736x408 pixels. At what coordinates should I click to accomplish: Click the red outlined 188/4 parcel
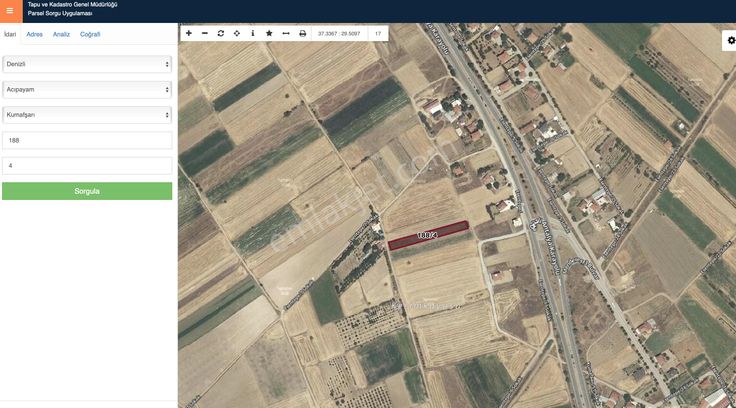pos(428,234)
